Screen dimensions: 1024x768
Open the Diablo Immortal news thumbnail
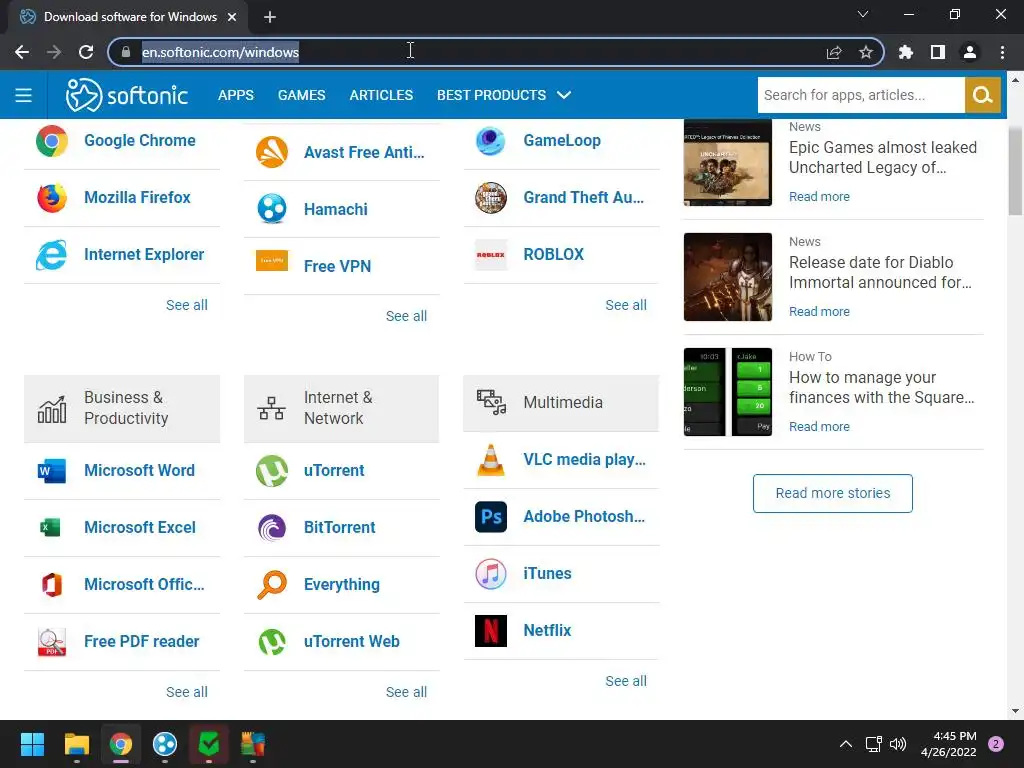(728, 277)
